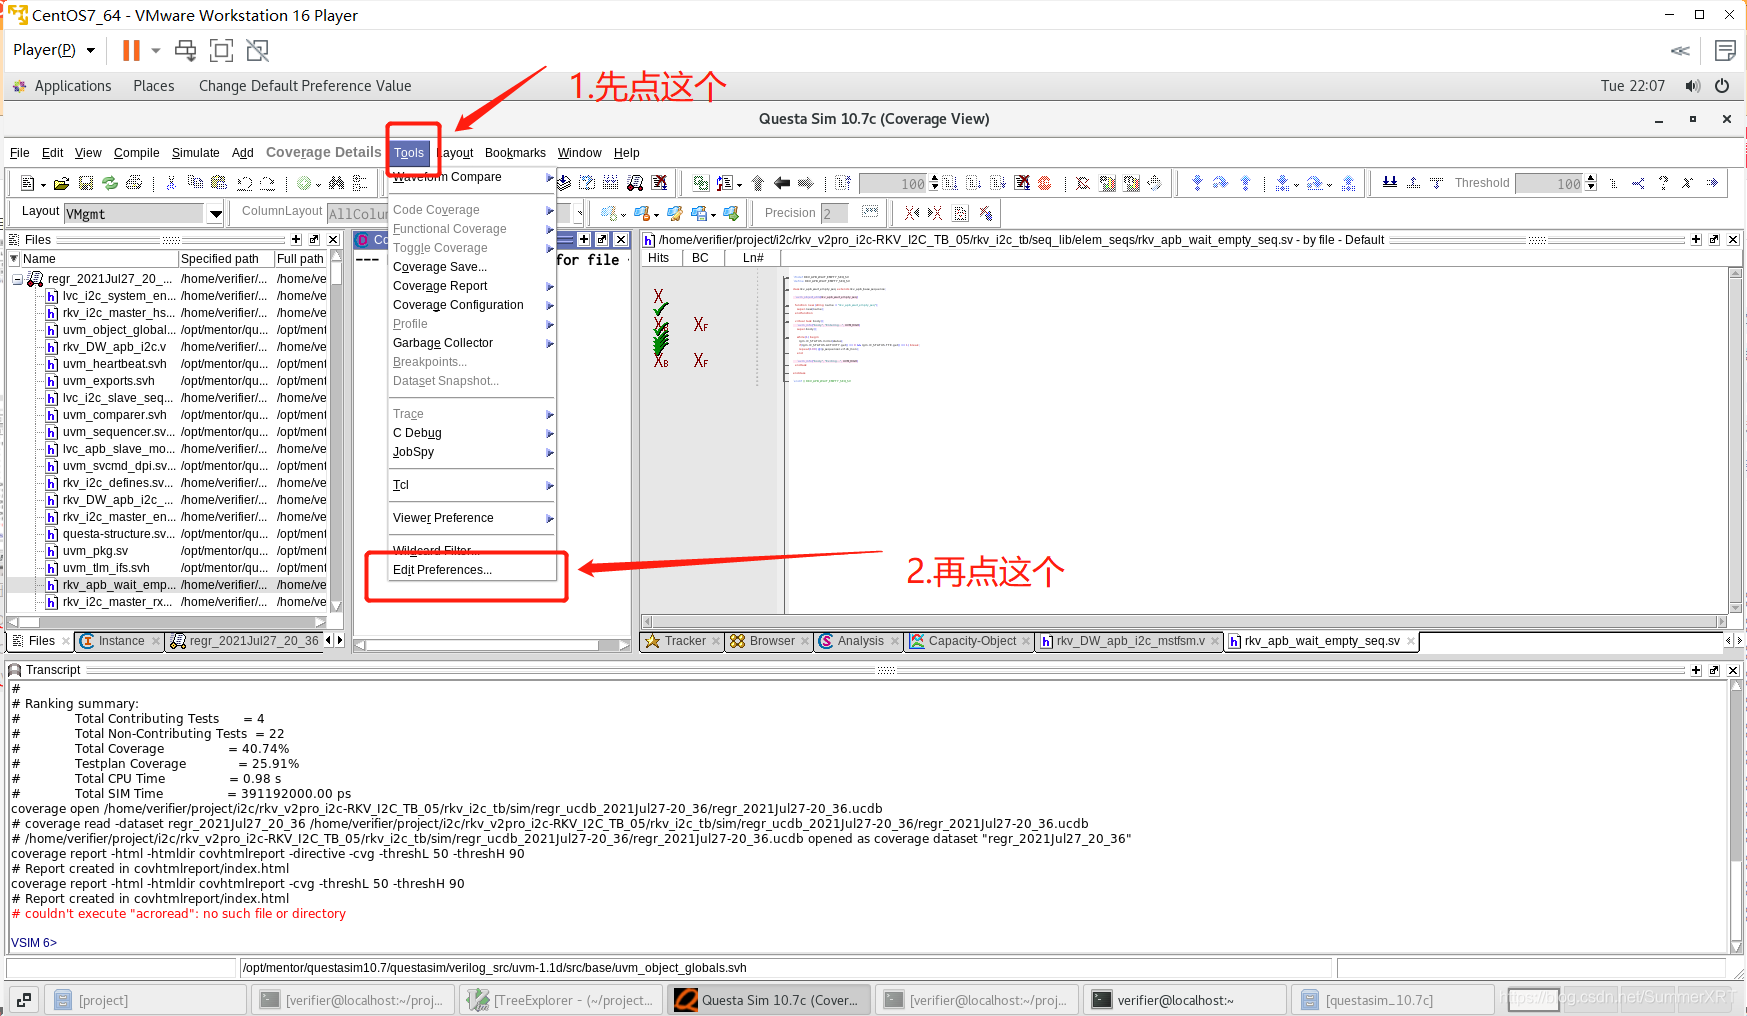Screen dimensions: 1747x1016
Task: Open the Places menu in CentOS panel
Action: [153, 86]
